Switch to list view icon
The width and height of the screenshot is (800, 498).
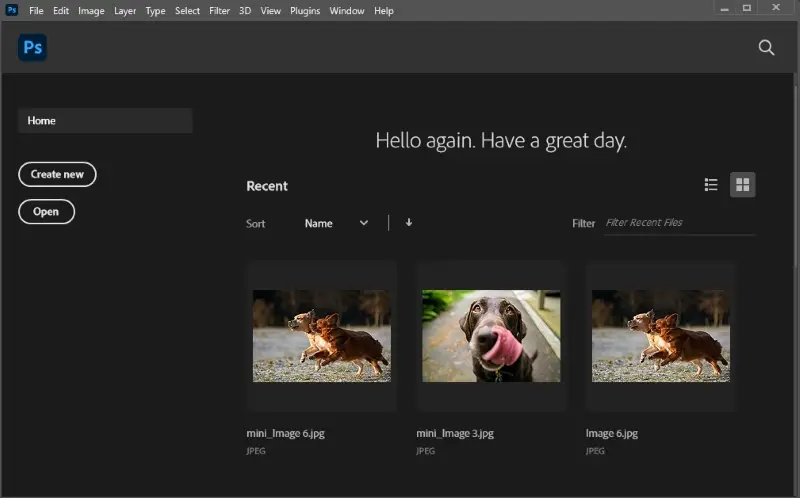(x=711, y=185)
